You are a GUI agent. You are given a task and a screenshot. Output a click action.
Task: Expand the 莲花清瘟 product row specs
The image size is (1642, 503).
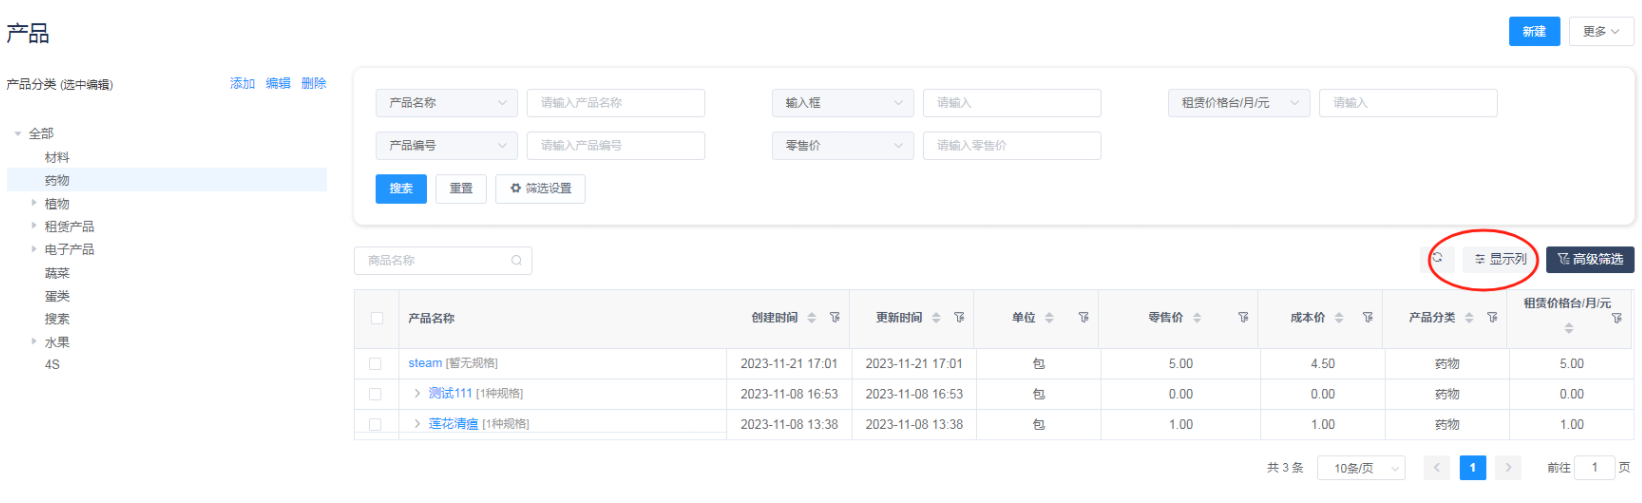click(x=417, y=424)
